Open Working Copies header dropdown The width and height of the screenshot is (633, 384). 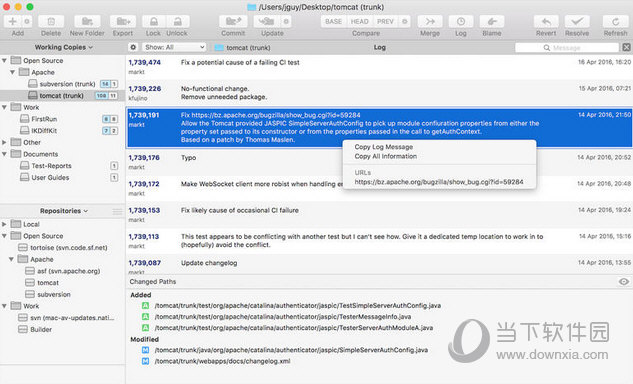pyautogui.click(x=63, y=47)
